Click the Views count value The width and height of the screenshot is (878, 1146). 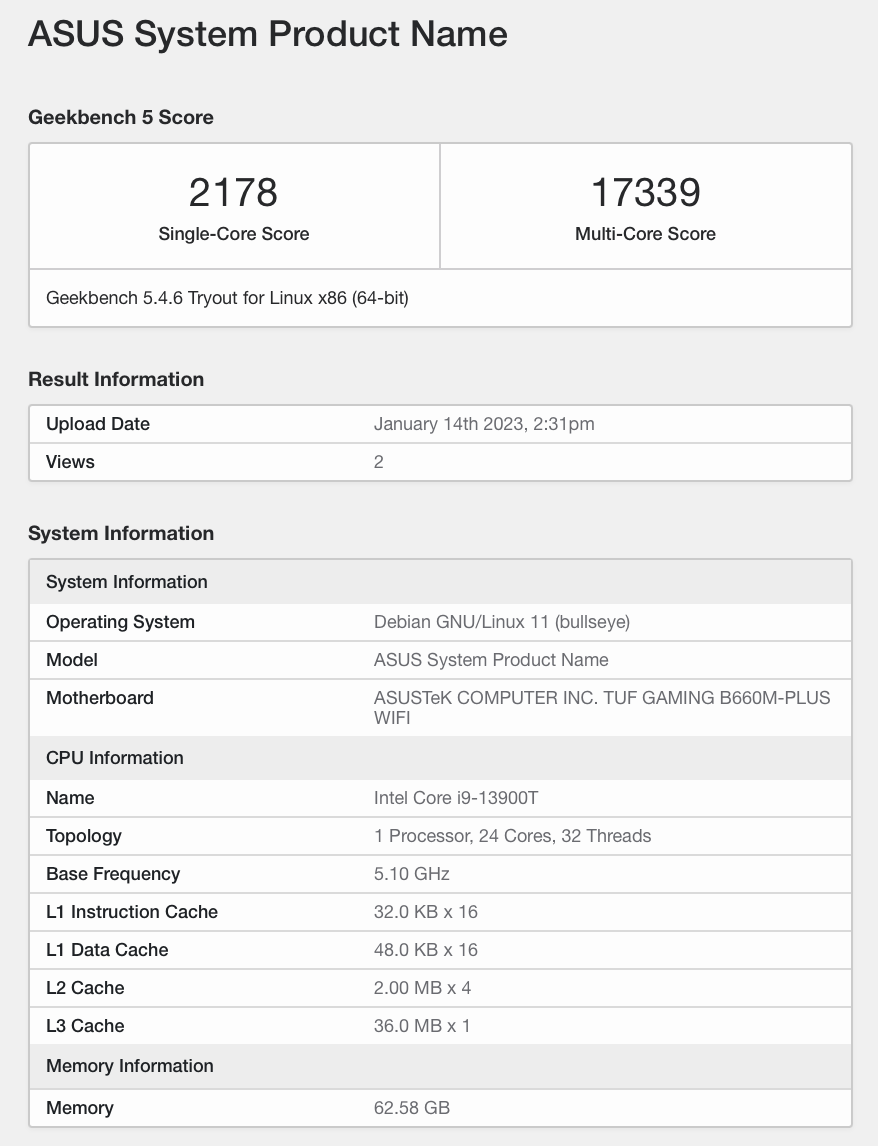tap(379, 462)
